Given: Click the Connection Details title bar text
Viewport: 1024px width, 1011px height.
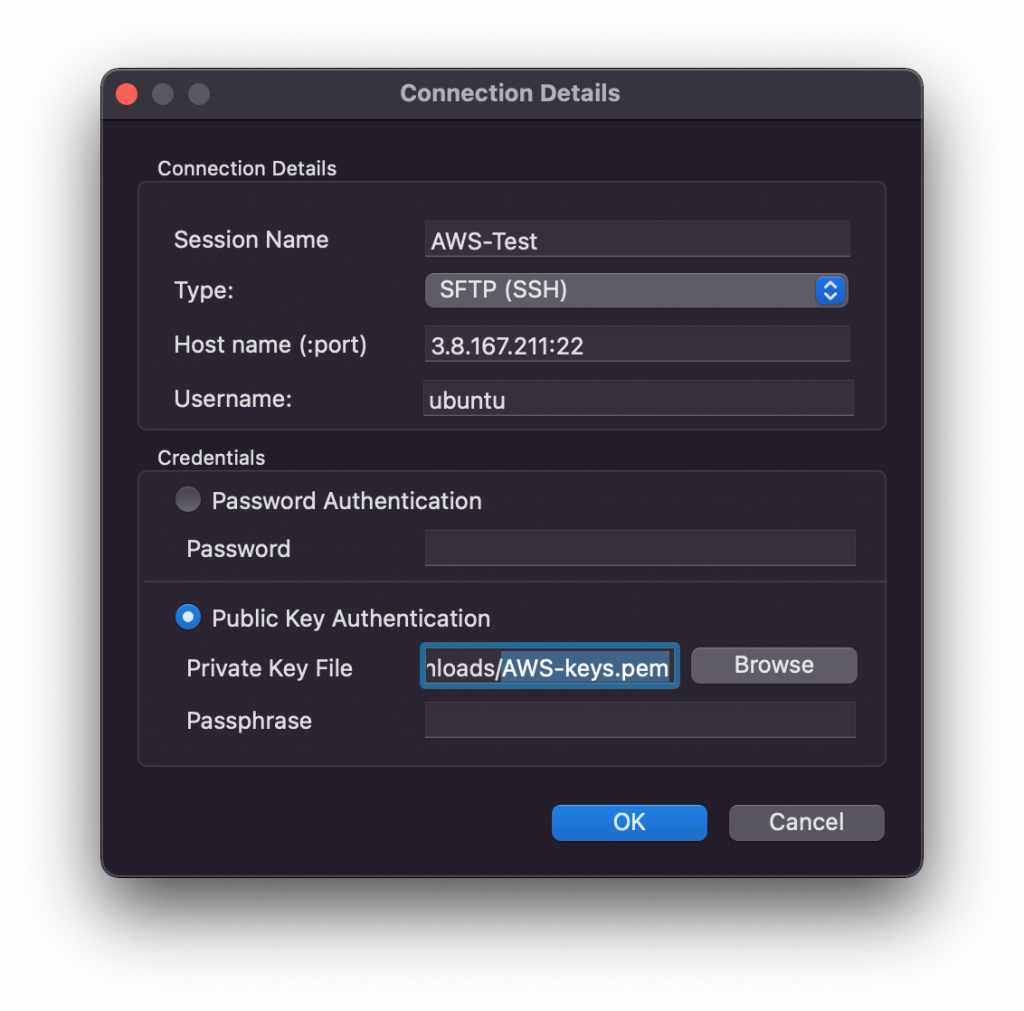Looking at the screenshot, I should point(510,93).
